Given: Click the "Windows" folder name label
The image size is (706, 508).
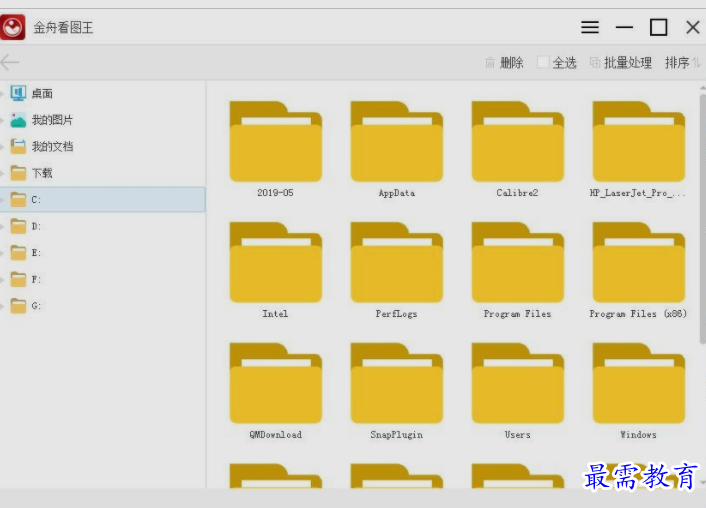Looking at the screenshot, I should click(x=638, y=435).
